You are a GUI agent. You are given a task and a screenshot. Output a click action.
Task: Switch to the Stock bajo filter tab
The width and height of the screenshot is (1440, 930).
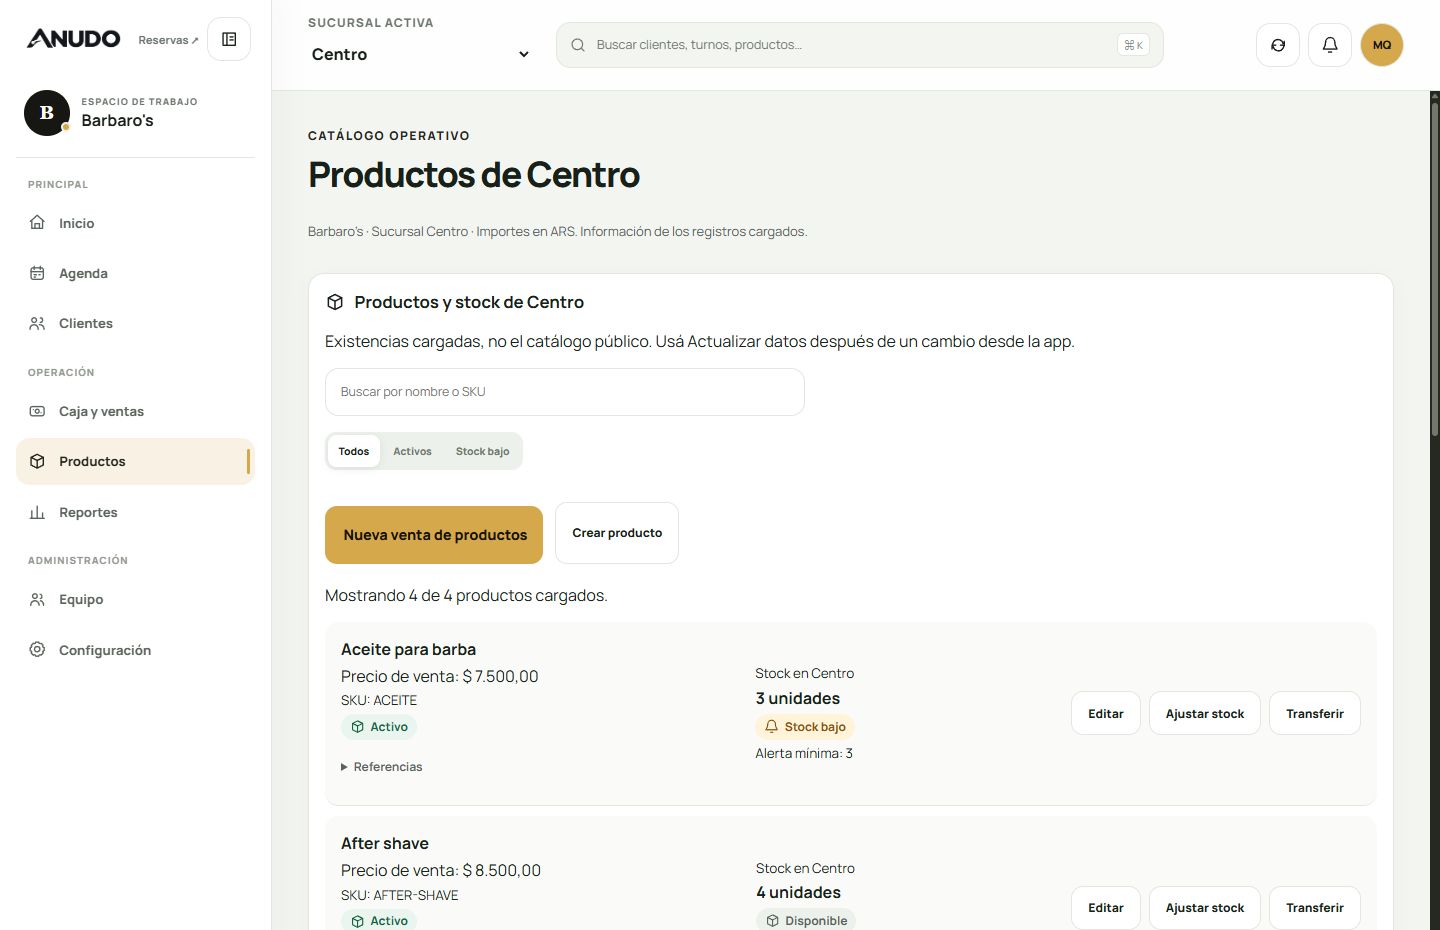[482, 451]
